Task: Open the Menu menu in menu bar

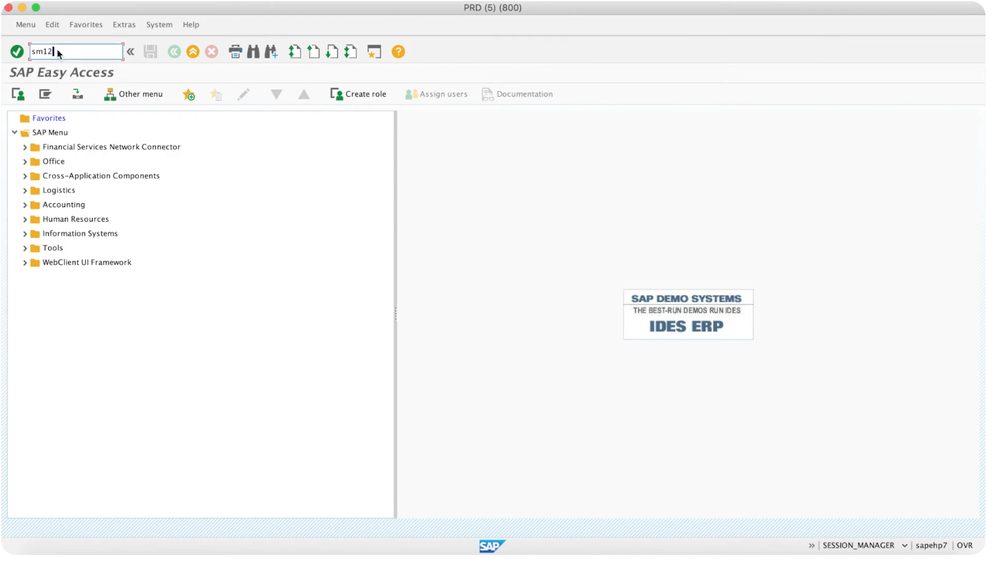Action: [x=26, y=25]
